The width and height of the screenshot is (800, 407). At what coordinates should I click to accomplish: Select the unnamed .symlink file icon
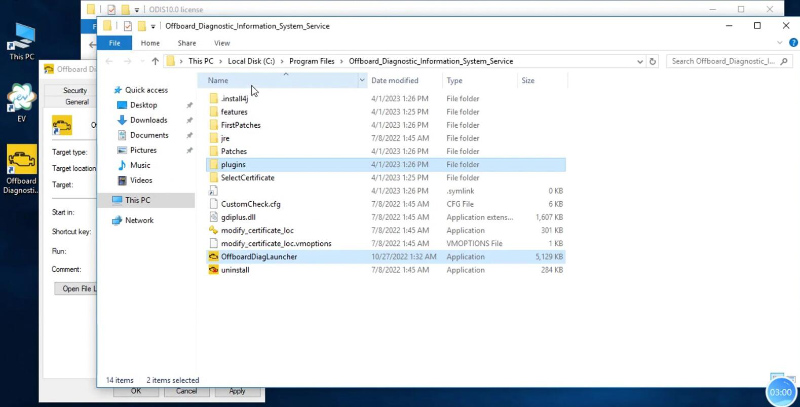coord(214,191)
